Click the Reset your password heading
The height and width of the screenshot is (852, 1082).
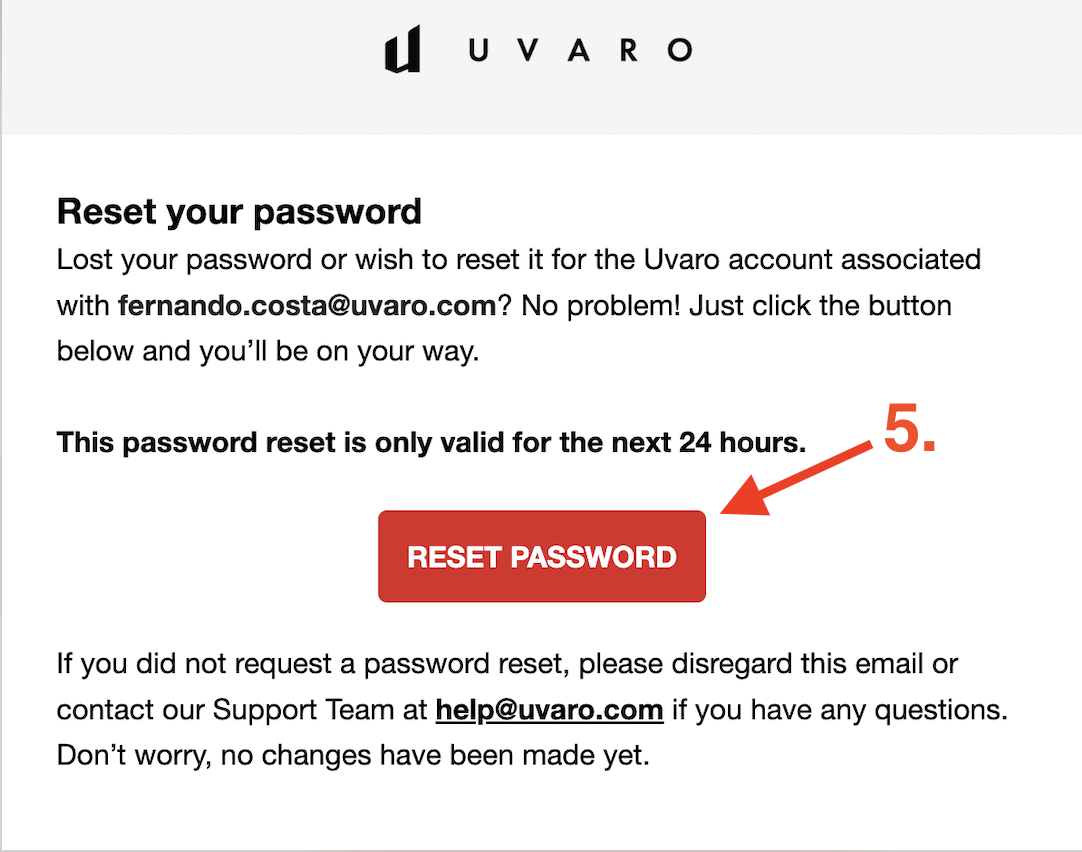[239, 212]
